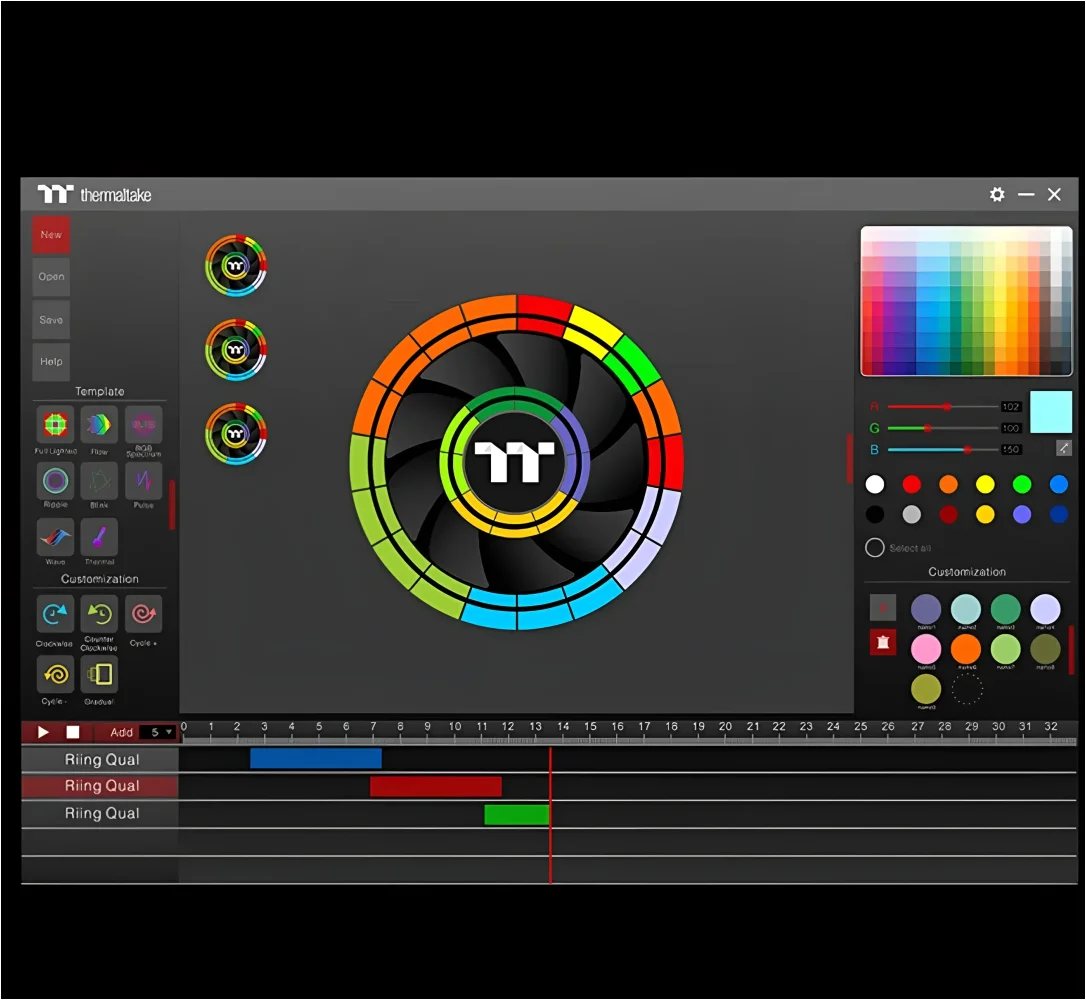The height and width of the screenshot is (1000, 1086).
Task: Apply the Blink template effect
Action: 99,480
